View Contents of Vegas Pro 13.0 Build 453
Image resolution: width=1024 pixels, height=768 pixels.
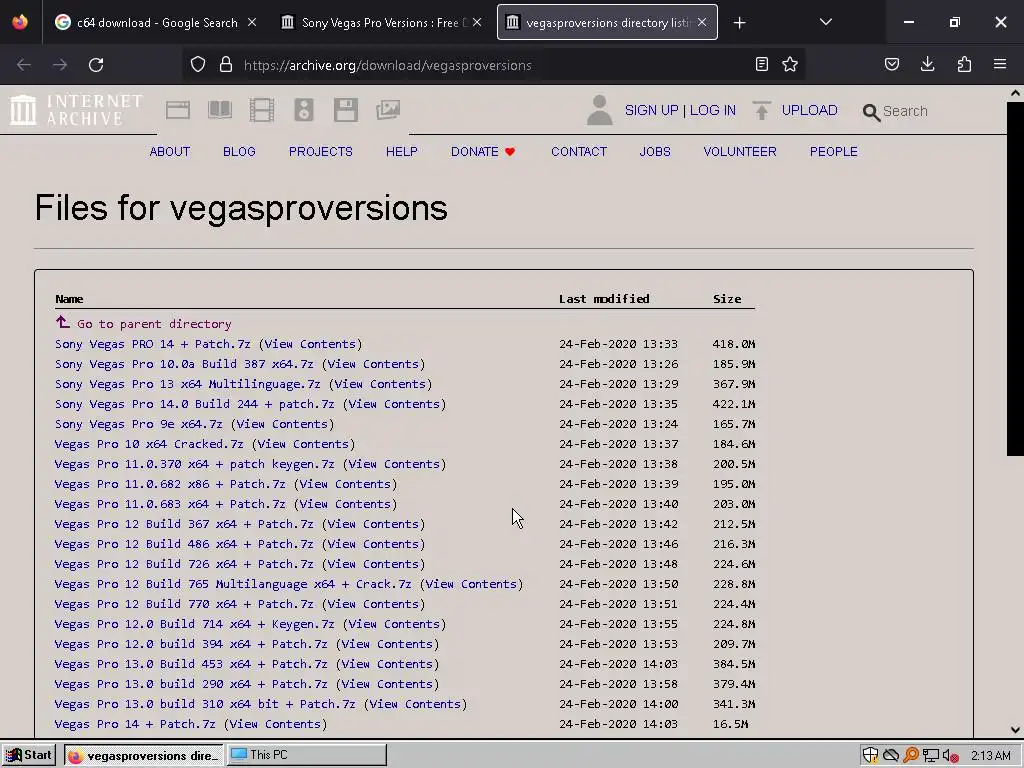387,664
